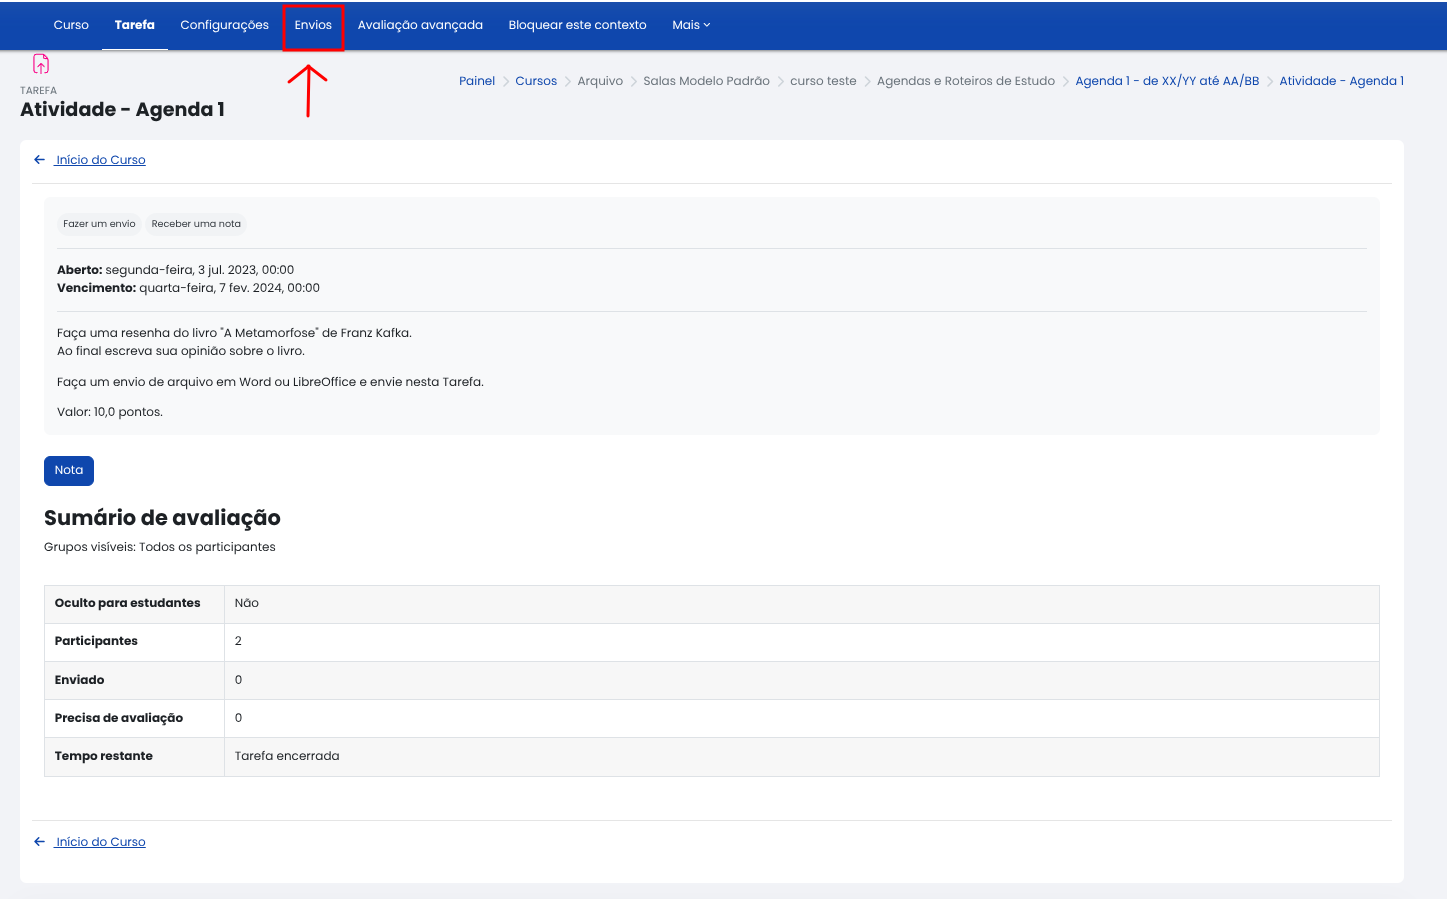This screenshot has width=1447, height=899.
Task: Click the Enviado row label
Action: tap(79, 680)
